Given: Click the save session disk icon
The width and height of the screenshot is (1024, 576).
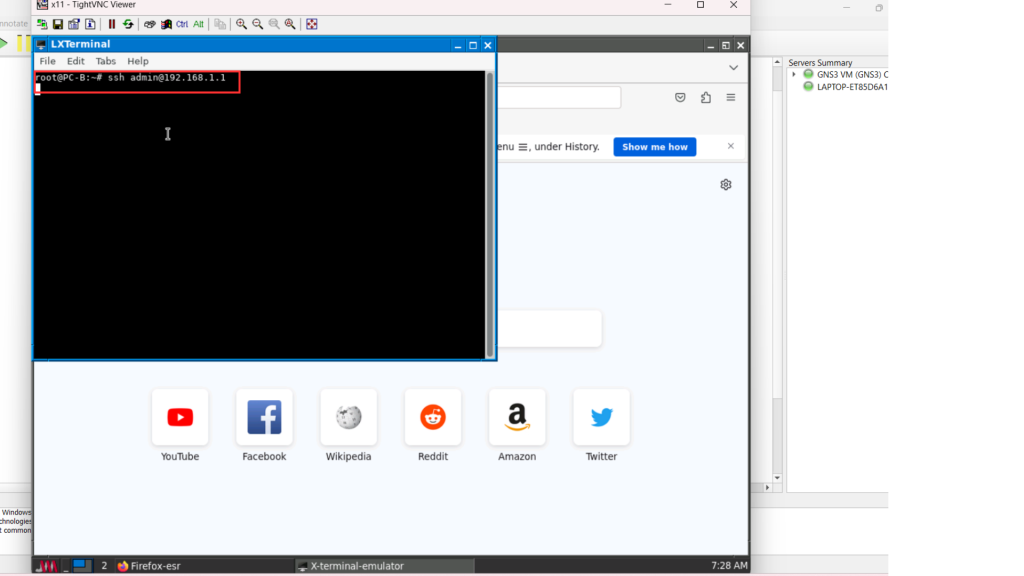Looking at the screenshot, I should [x=58, y=24].
